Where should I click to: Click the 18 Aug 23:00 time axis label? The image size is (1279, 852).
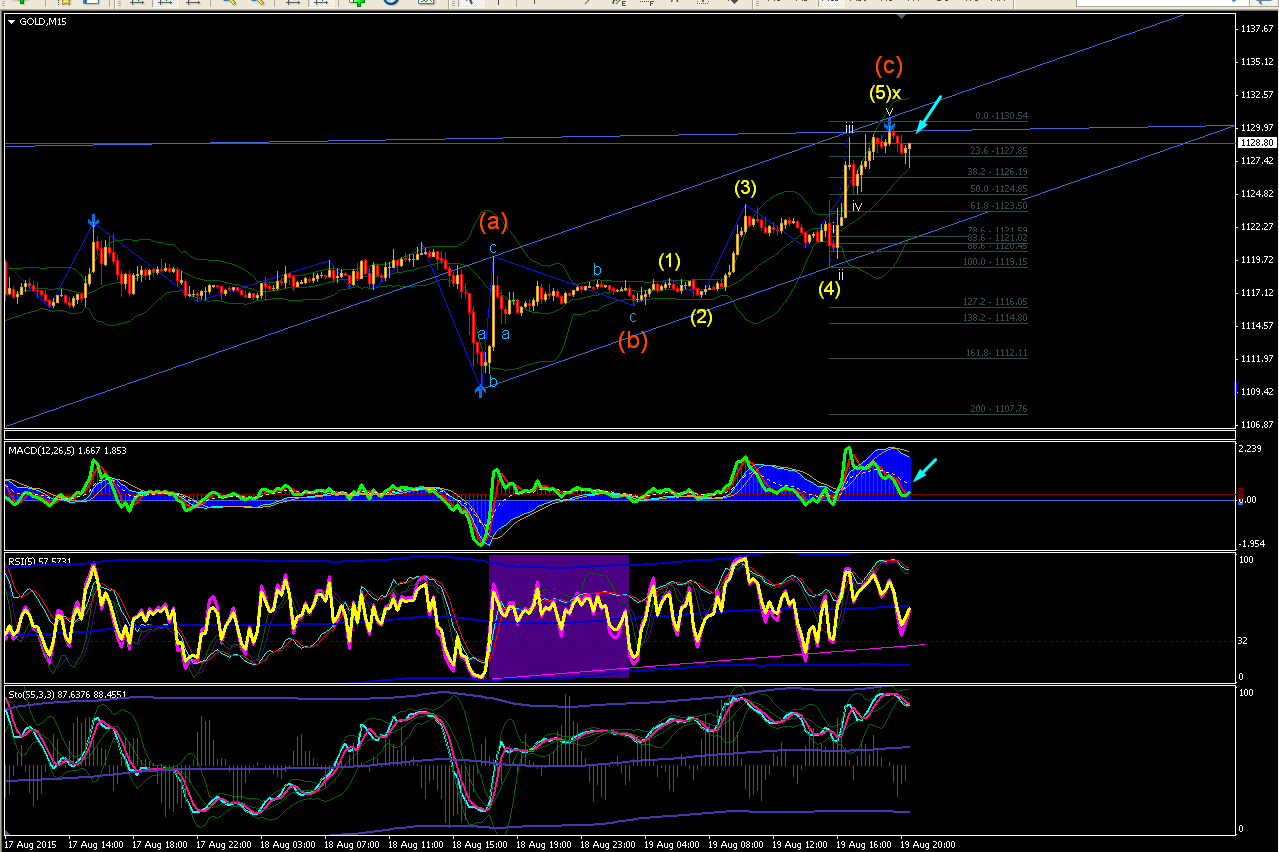[x=608, y=845]
